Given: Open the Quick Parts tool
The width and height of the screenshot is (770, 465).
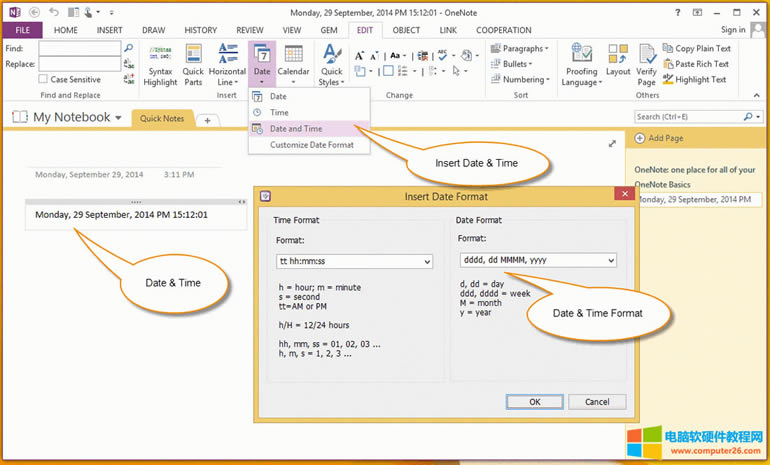Looking at the screenshot, I should pos(193,53).
